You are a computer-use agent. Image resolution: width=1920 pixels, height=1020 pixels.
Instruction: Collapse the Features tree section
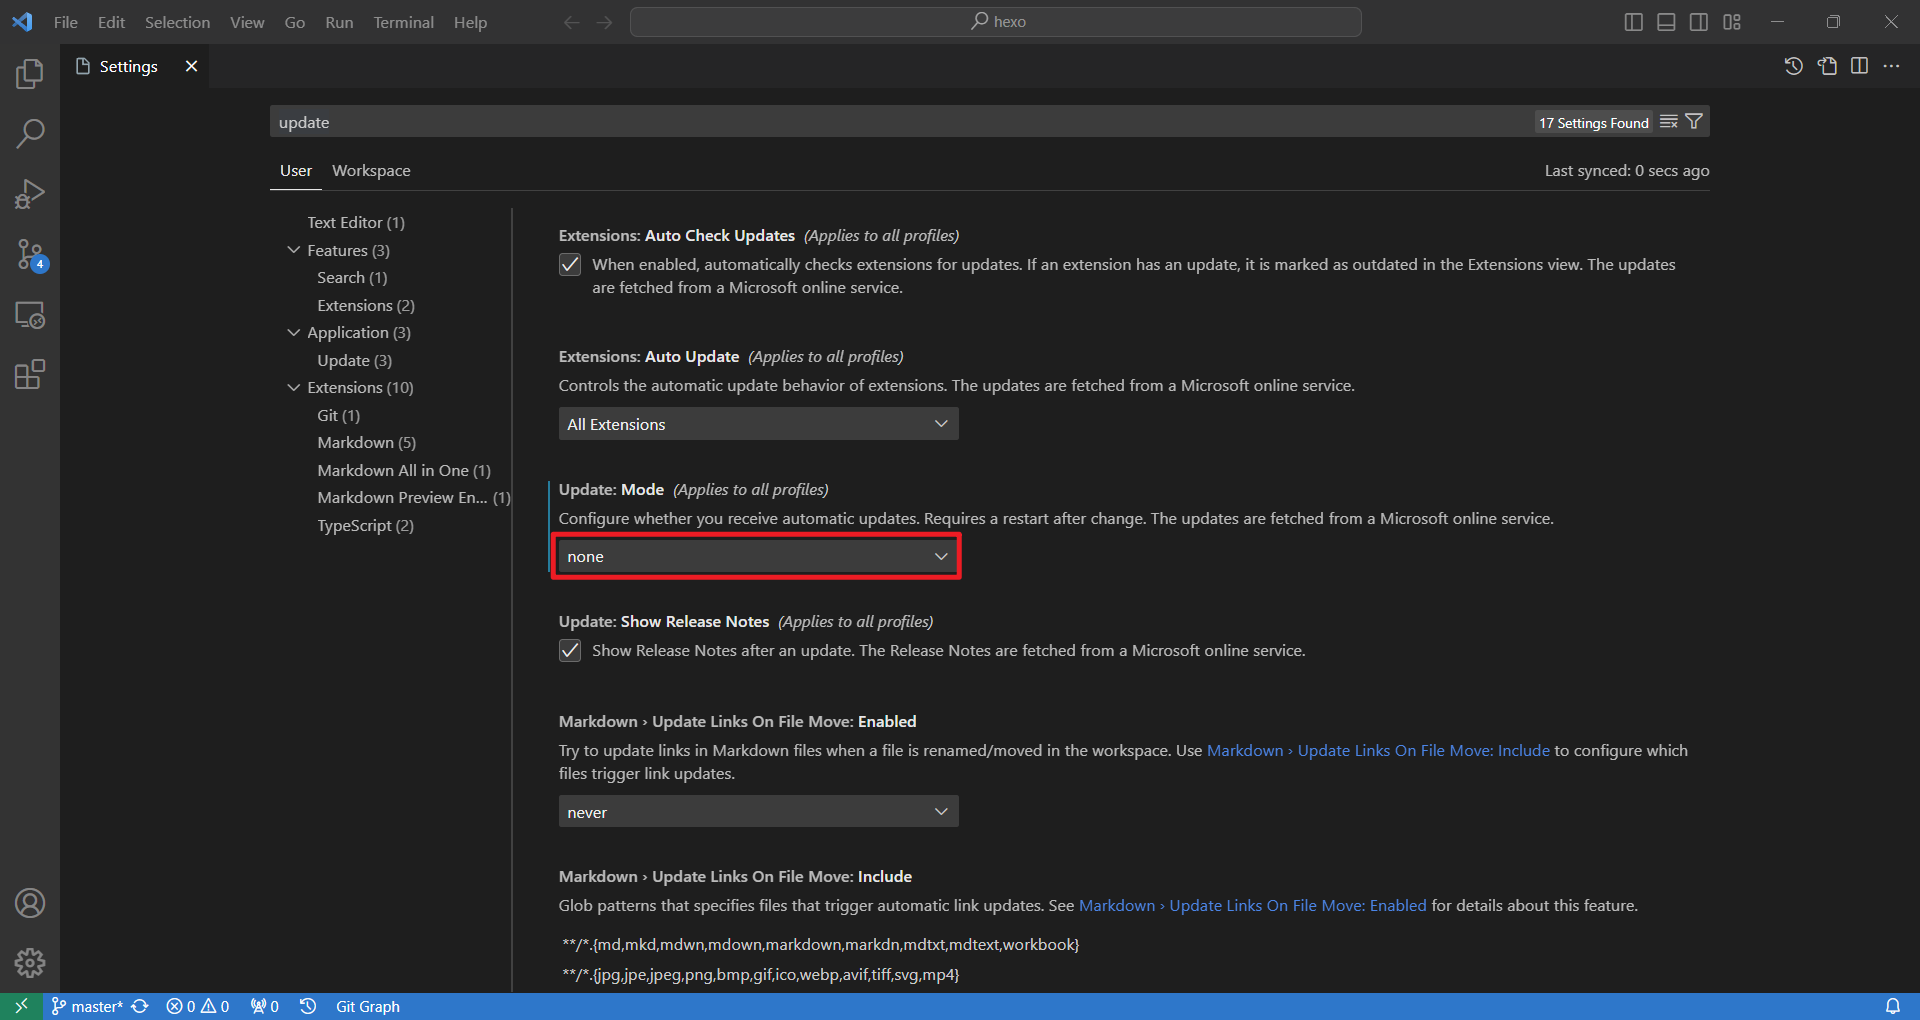294,250
